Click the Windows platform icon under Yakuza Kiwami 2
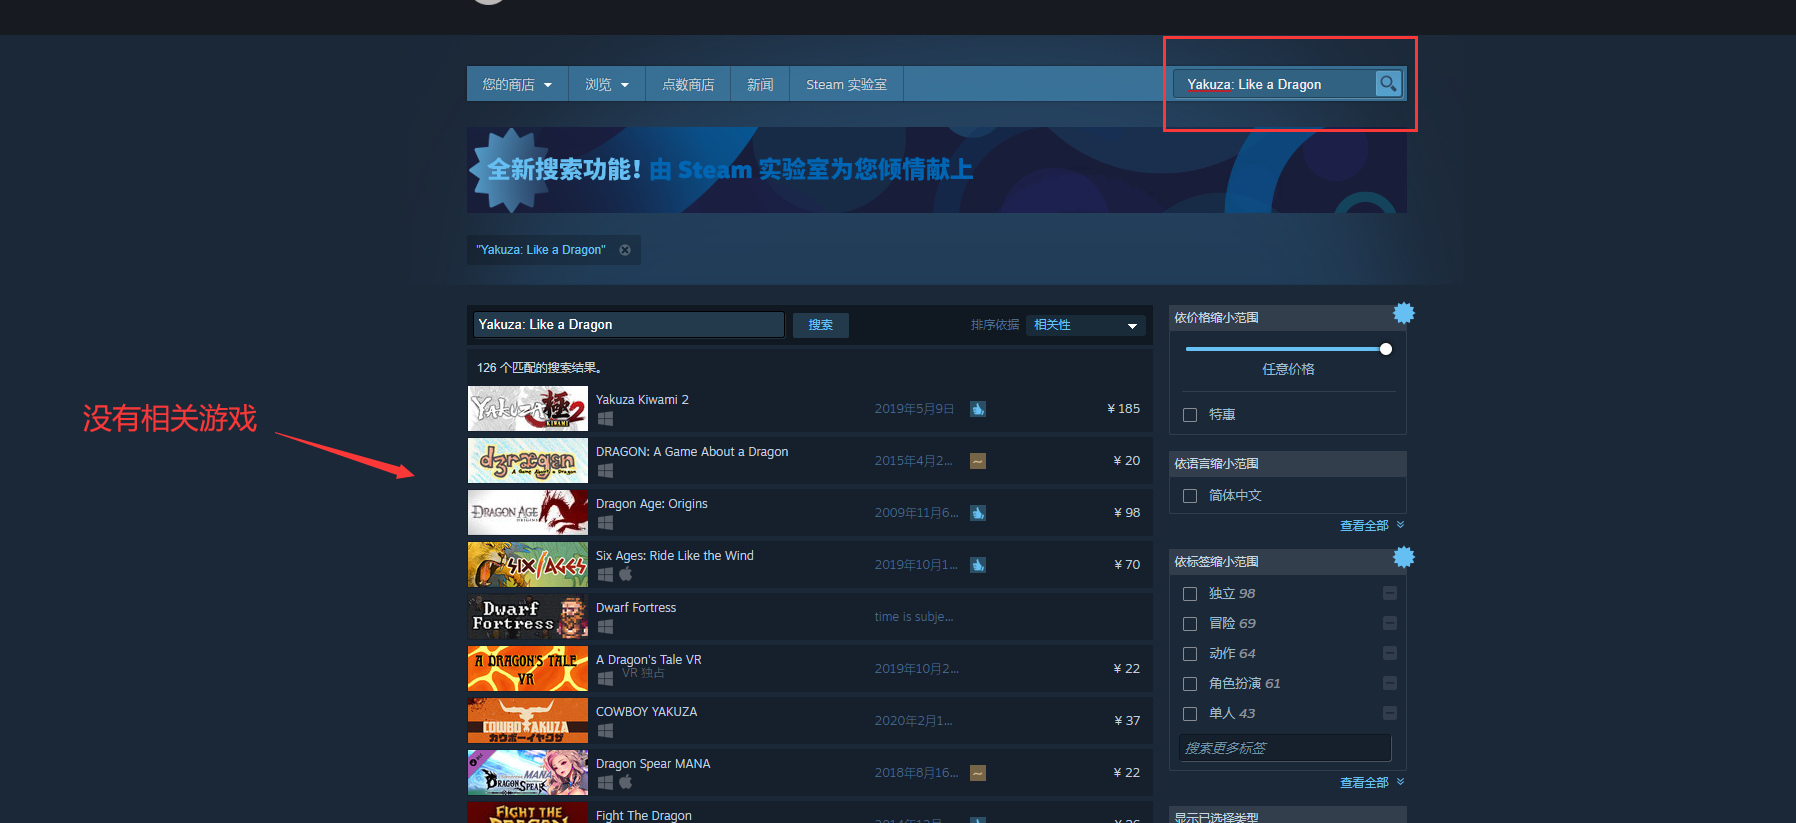The image size is (1796, 823). tap(605, 419)
